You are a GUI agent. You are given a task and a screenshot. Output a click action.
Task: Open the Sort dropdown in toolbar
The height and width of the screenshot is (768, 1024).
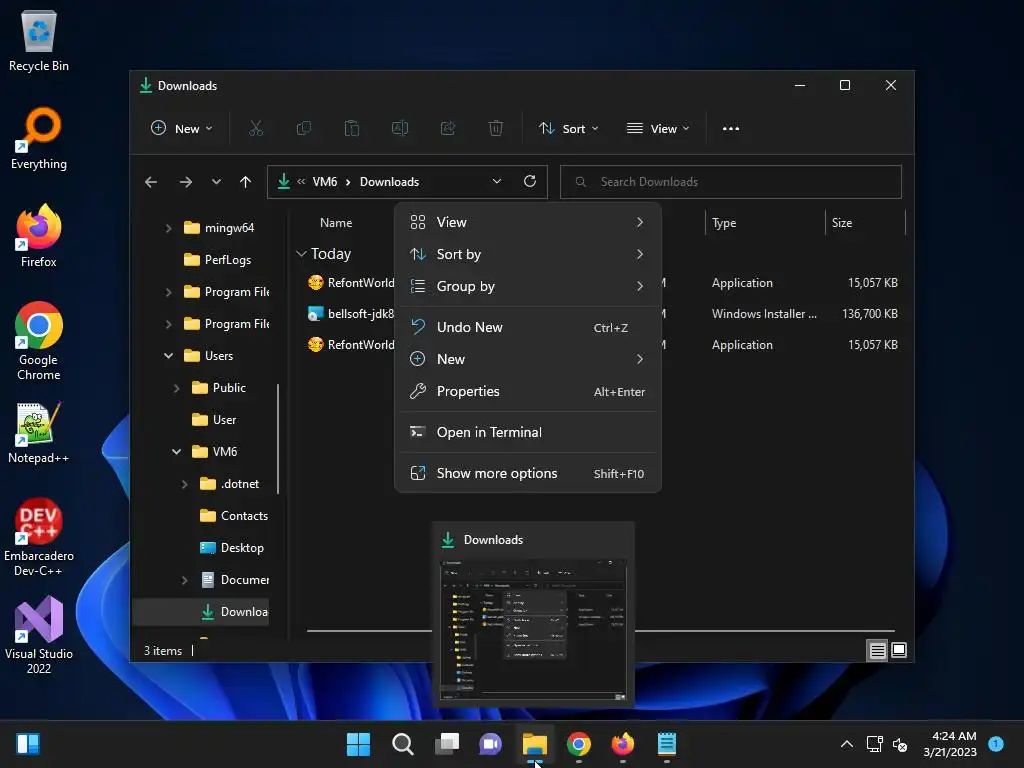568,129
